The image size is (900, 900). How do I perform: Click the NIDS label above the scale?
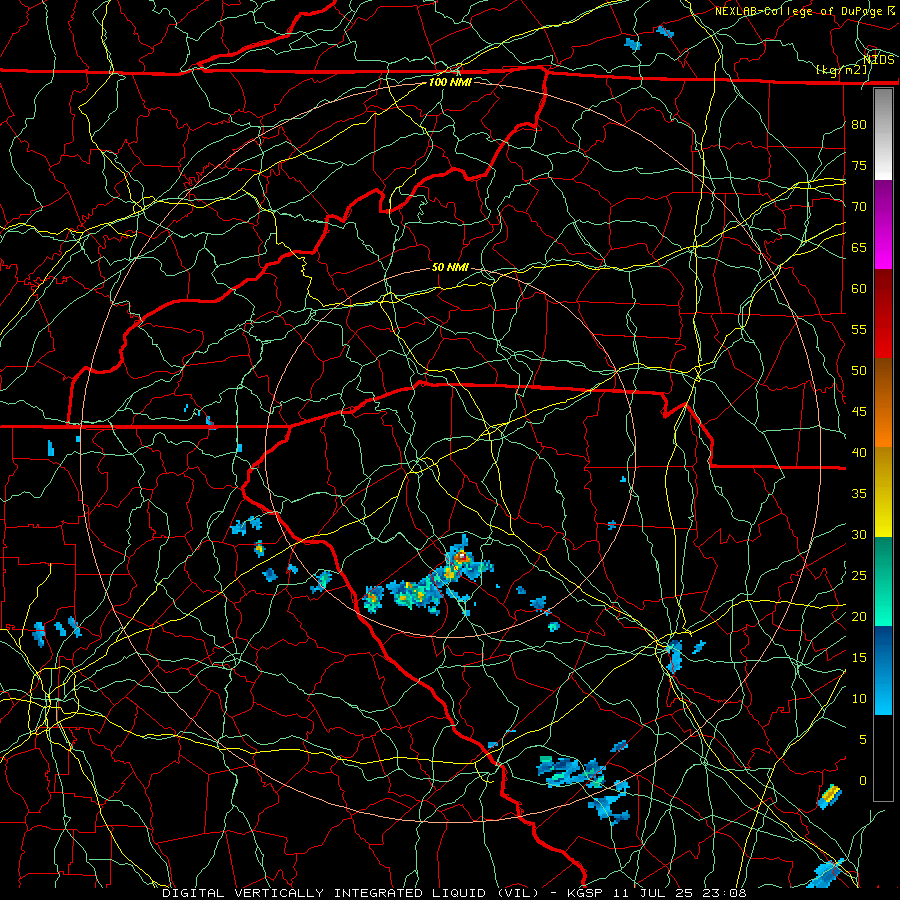click(x=879, y=59)
